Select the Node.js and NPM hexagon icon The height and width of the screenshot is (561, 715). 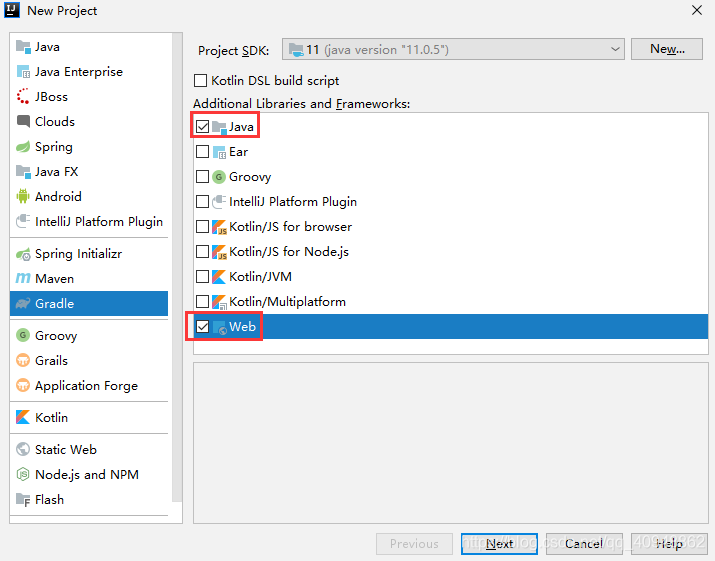pyautogui.click(x=23, y=475)
